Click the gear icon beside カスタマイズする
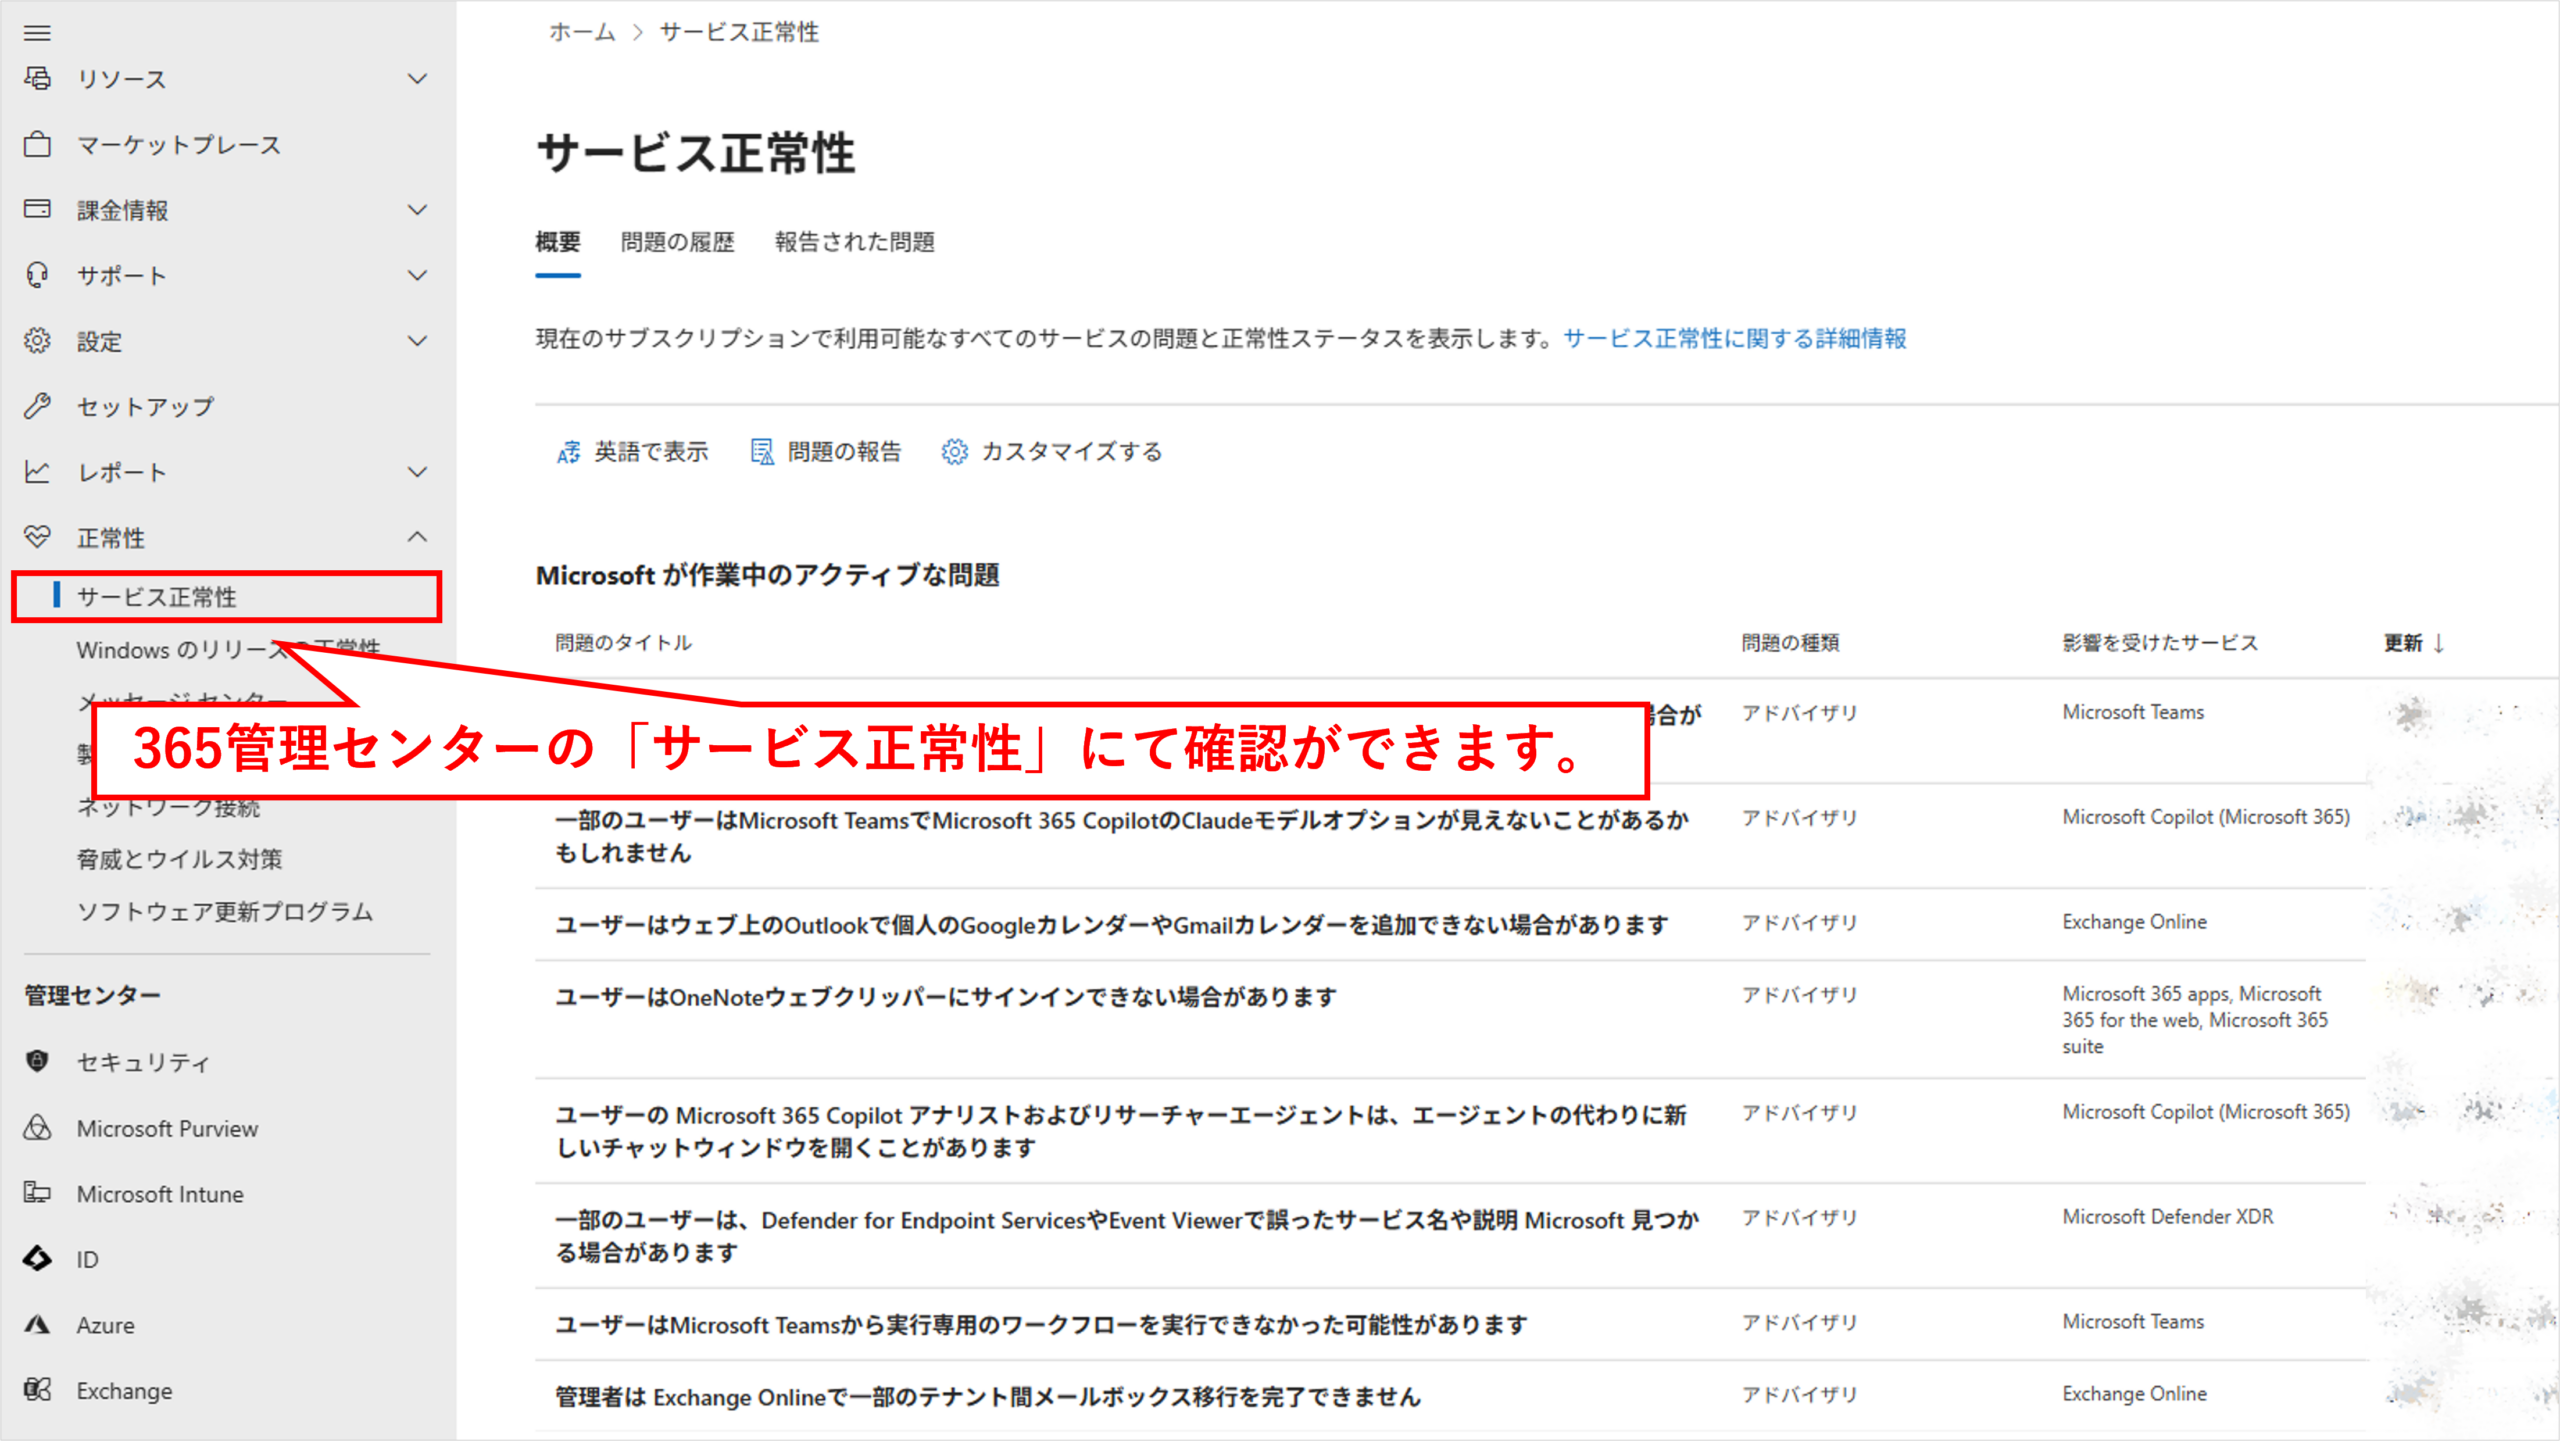This screenshot has width=2560, height=1441. [x=955, y=452]
